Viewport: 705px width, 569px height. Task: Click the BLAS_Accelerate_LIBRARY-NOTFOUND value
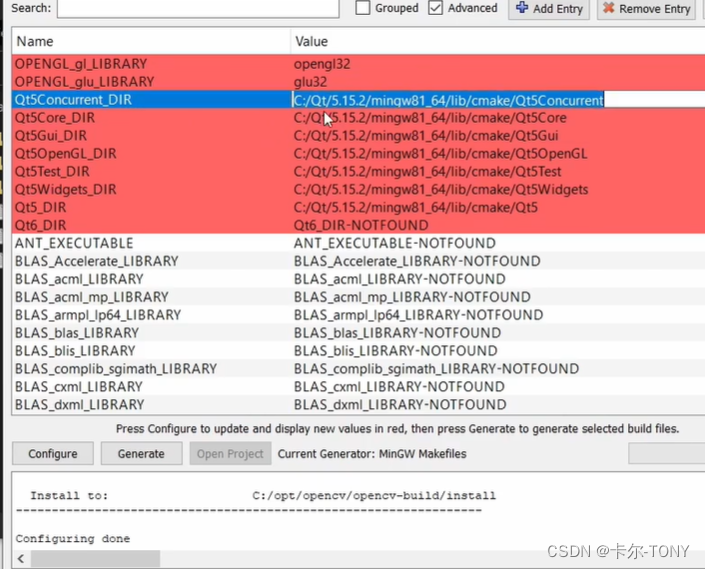tap(417, 261)
